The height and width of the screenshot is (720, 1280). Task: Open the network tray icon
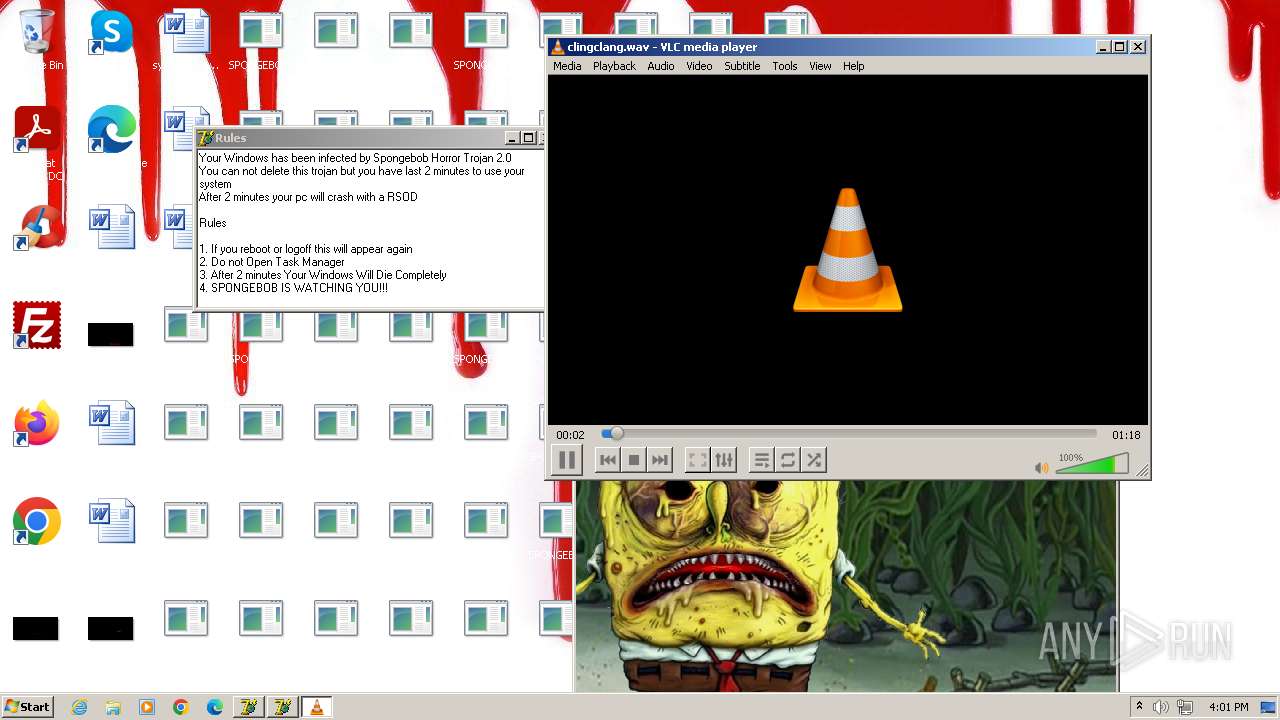tap(1185, 707)
